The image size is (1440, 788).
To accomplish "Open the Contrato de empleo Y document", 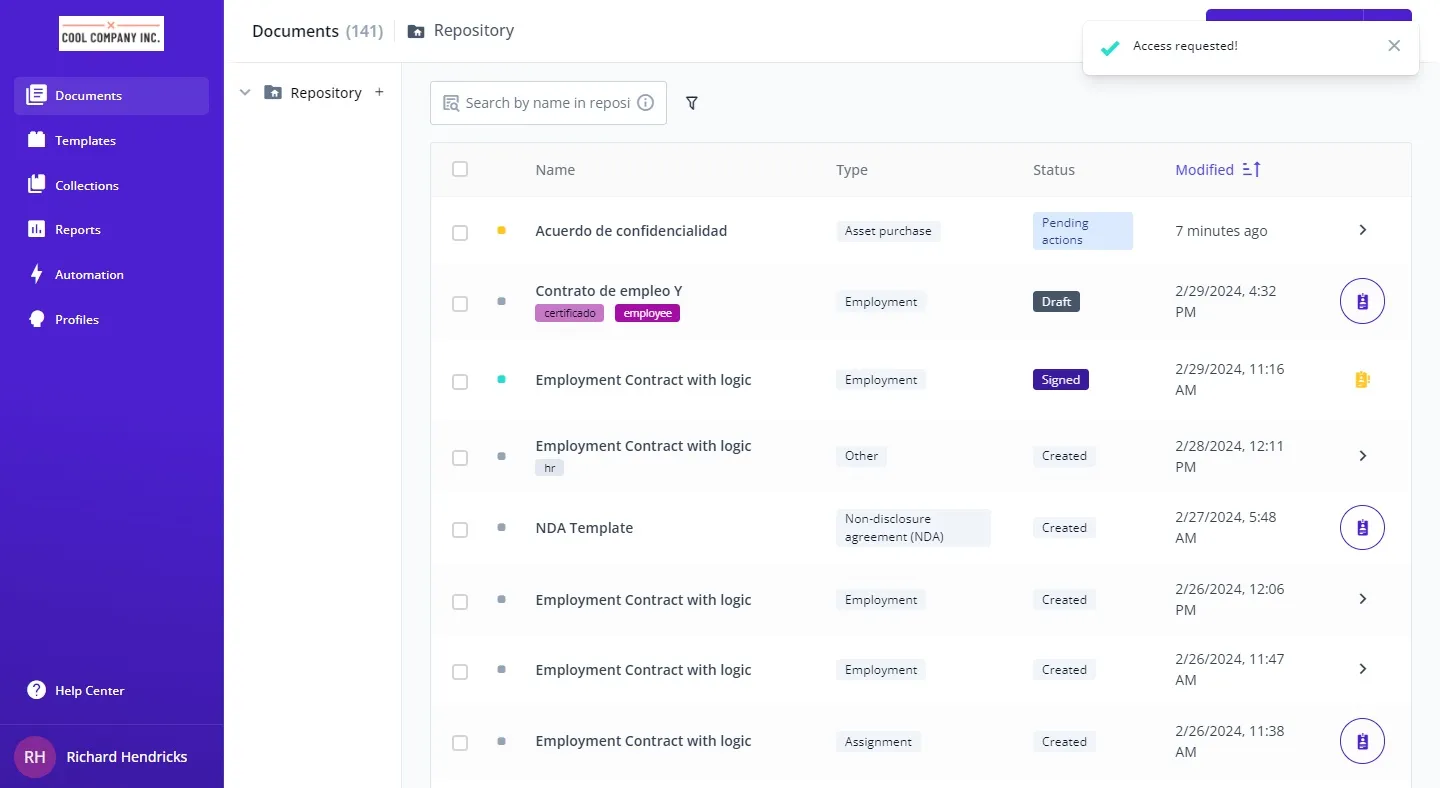I will tap(608, 291).
